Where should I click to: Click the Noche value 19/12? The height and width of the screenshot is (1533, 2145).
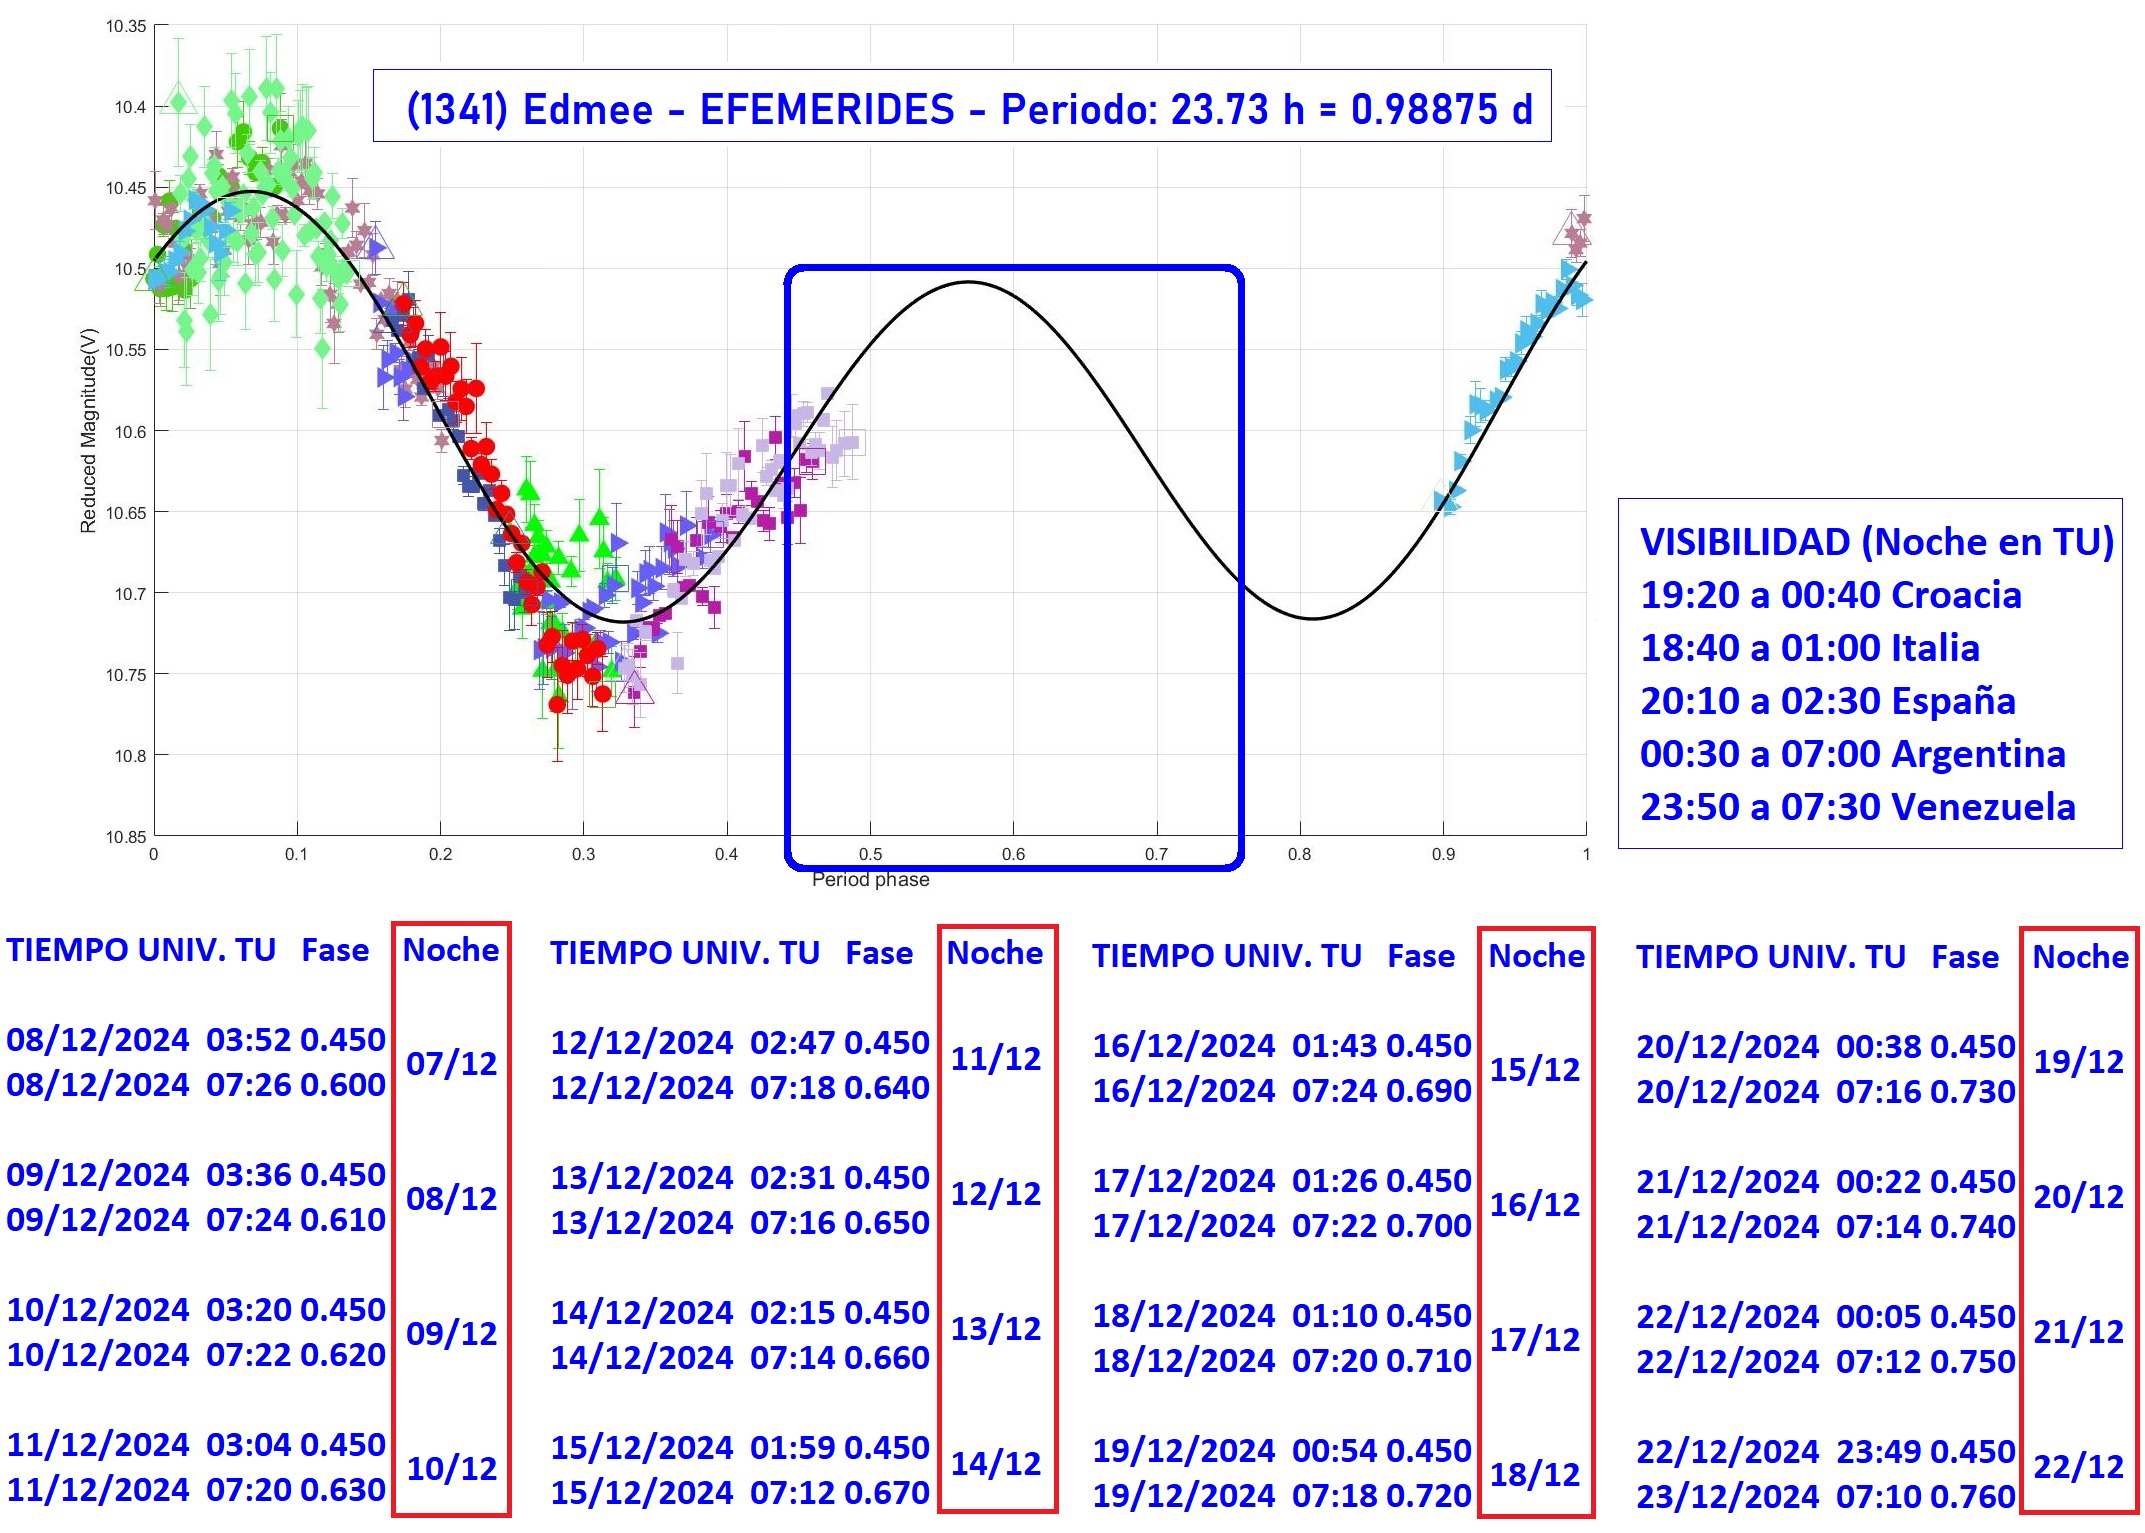pos(2079,1061)
